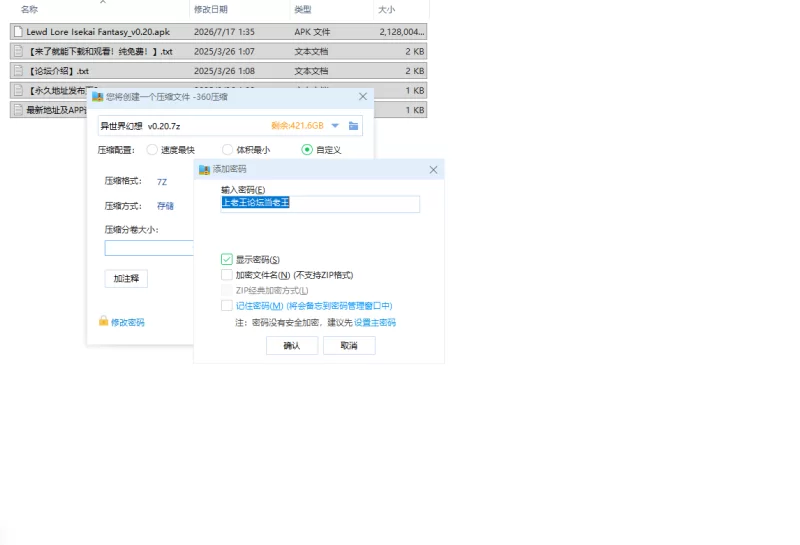Click file icon of 最新地址及APP row
This screenshot has width=800, height=545.
[x=18, y=110]
